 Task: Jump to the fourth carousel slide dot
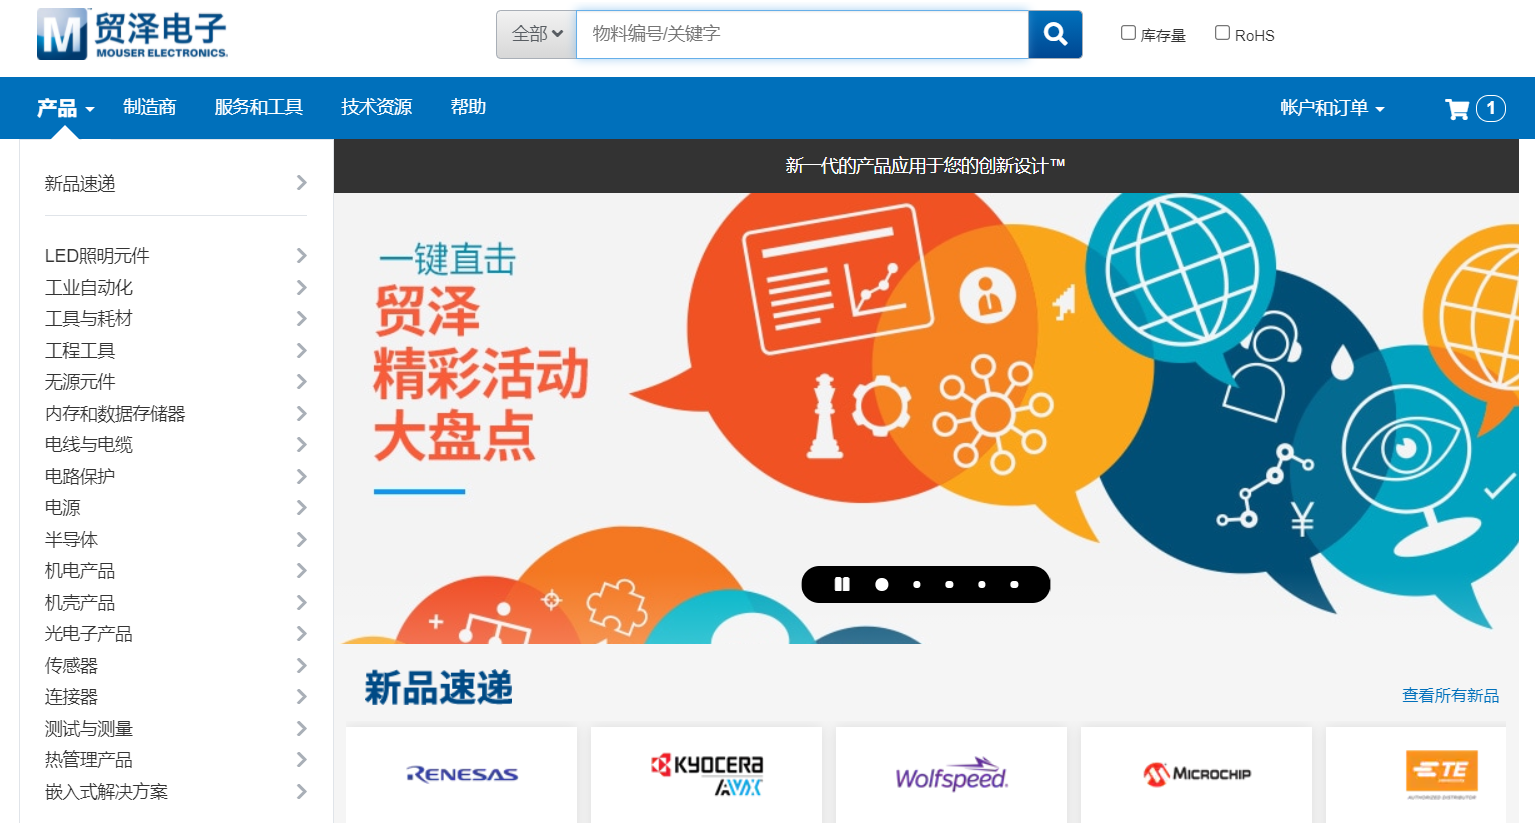point(982,584)
